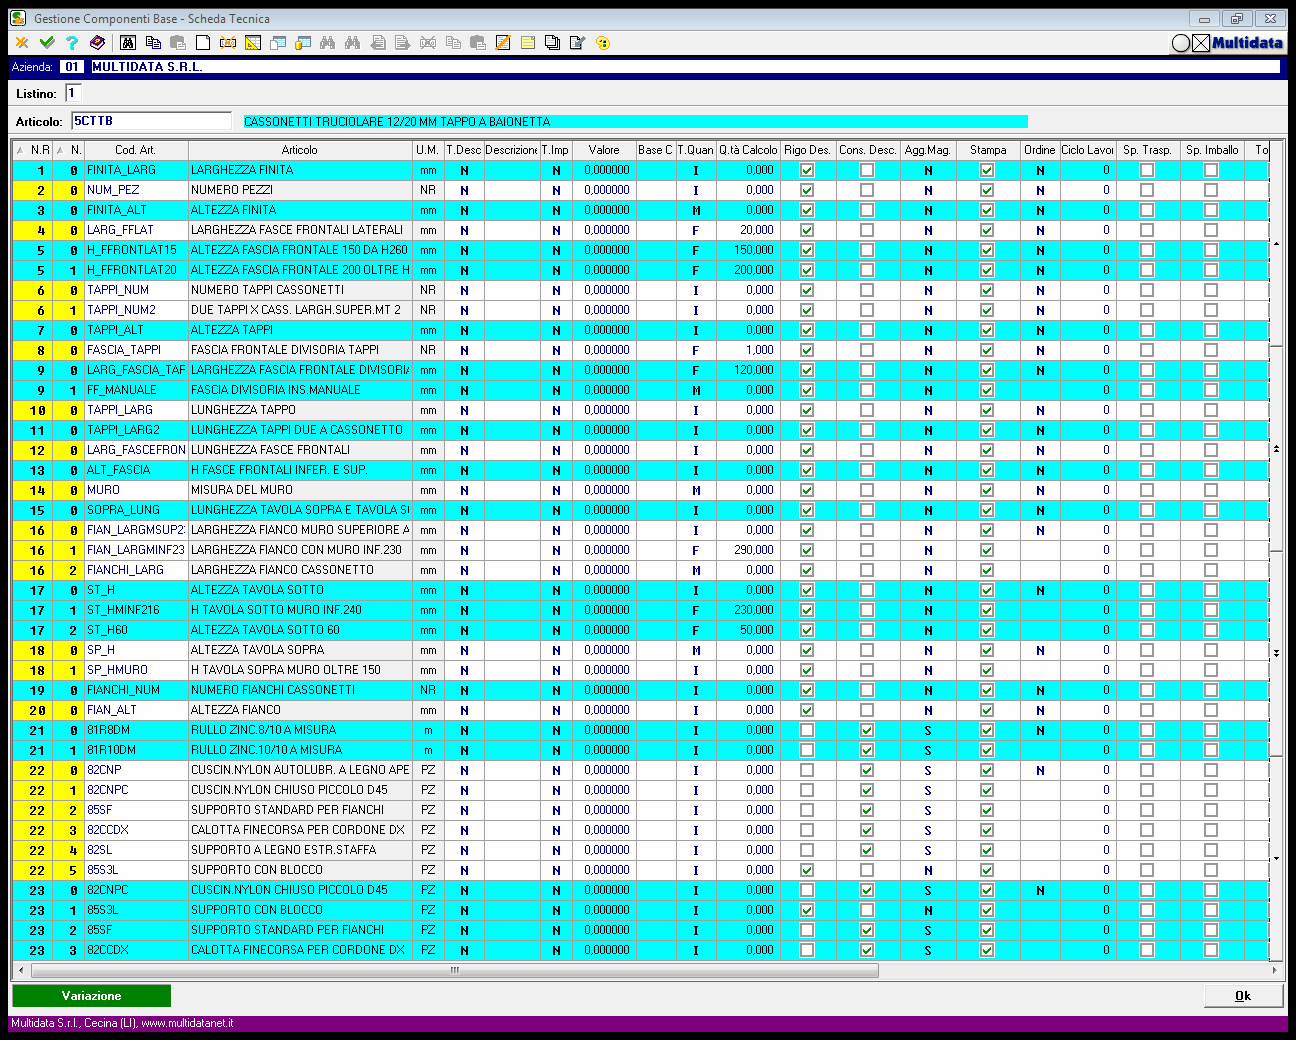Click the page with pencil edit icon

coord(577,42)
